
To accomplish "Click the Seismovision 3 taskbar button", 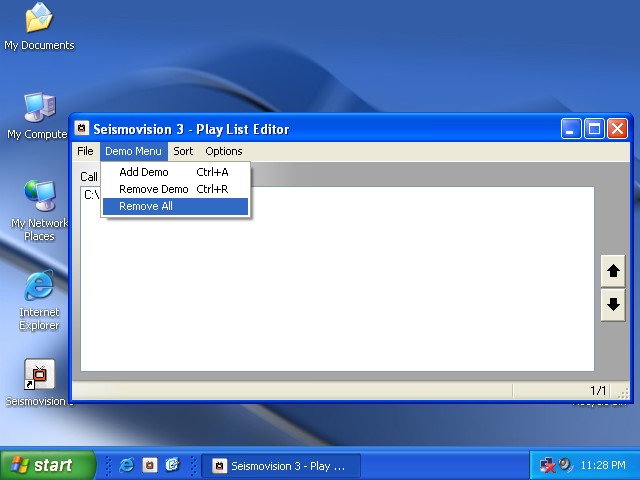I will coord(279,465).
